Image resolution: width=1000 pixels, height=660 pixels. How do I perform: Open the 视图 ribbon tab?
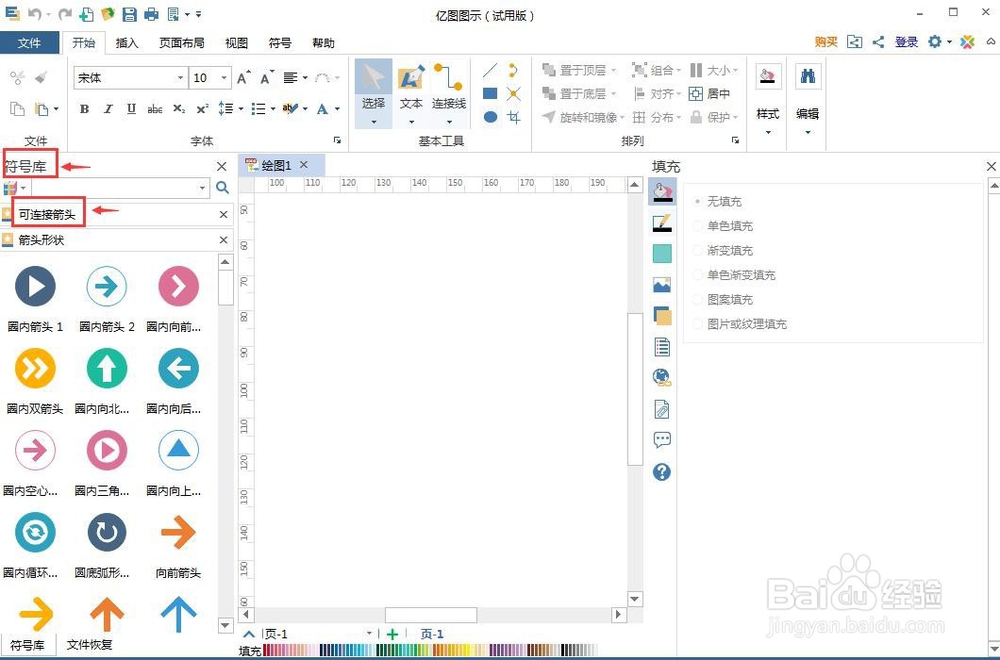[235, 43]
